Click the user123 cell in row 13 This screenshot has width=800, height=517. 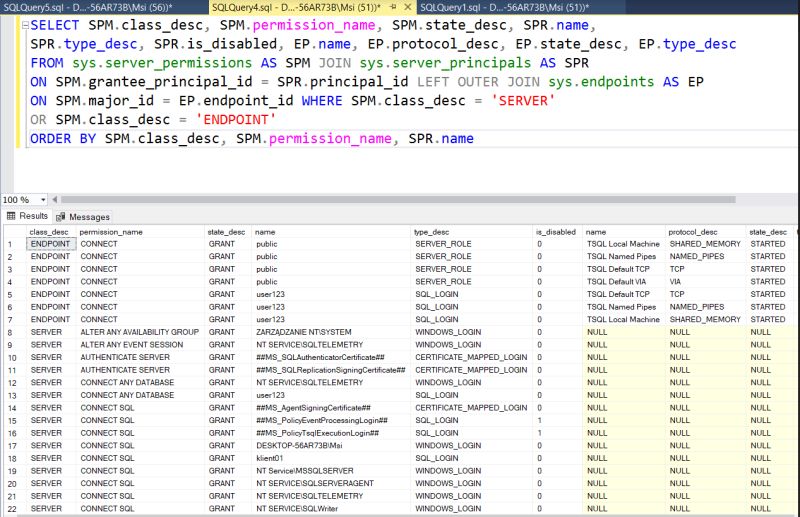coord(331,395)
